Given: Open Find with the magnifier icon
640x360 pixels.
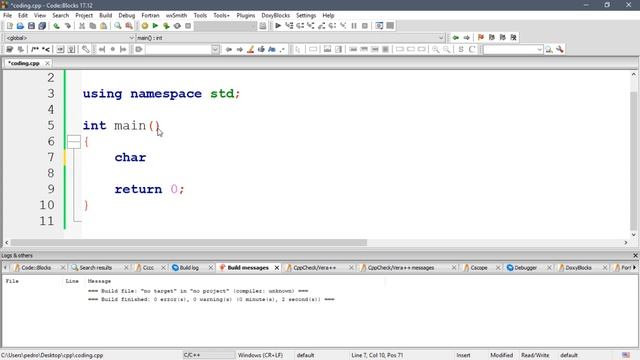Looking at the screenshot, I should tap(118, 26).
